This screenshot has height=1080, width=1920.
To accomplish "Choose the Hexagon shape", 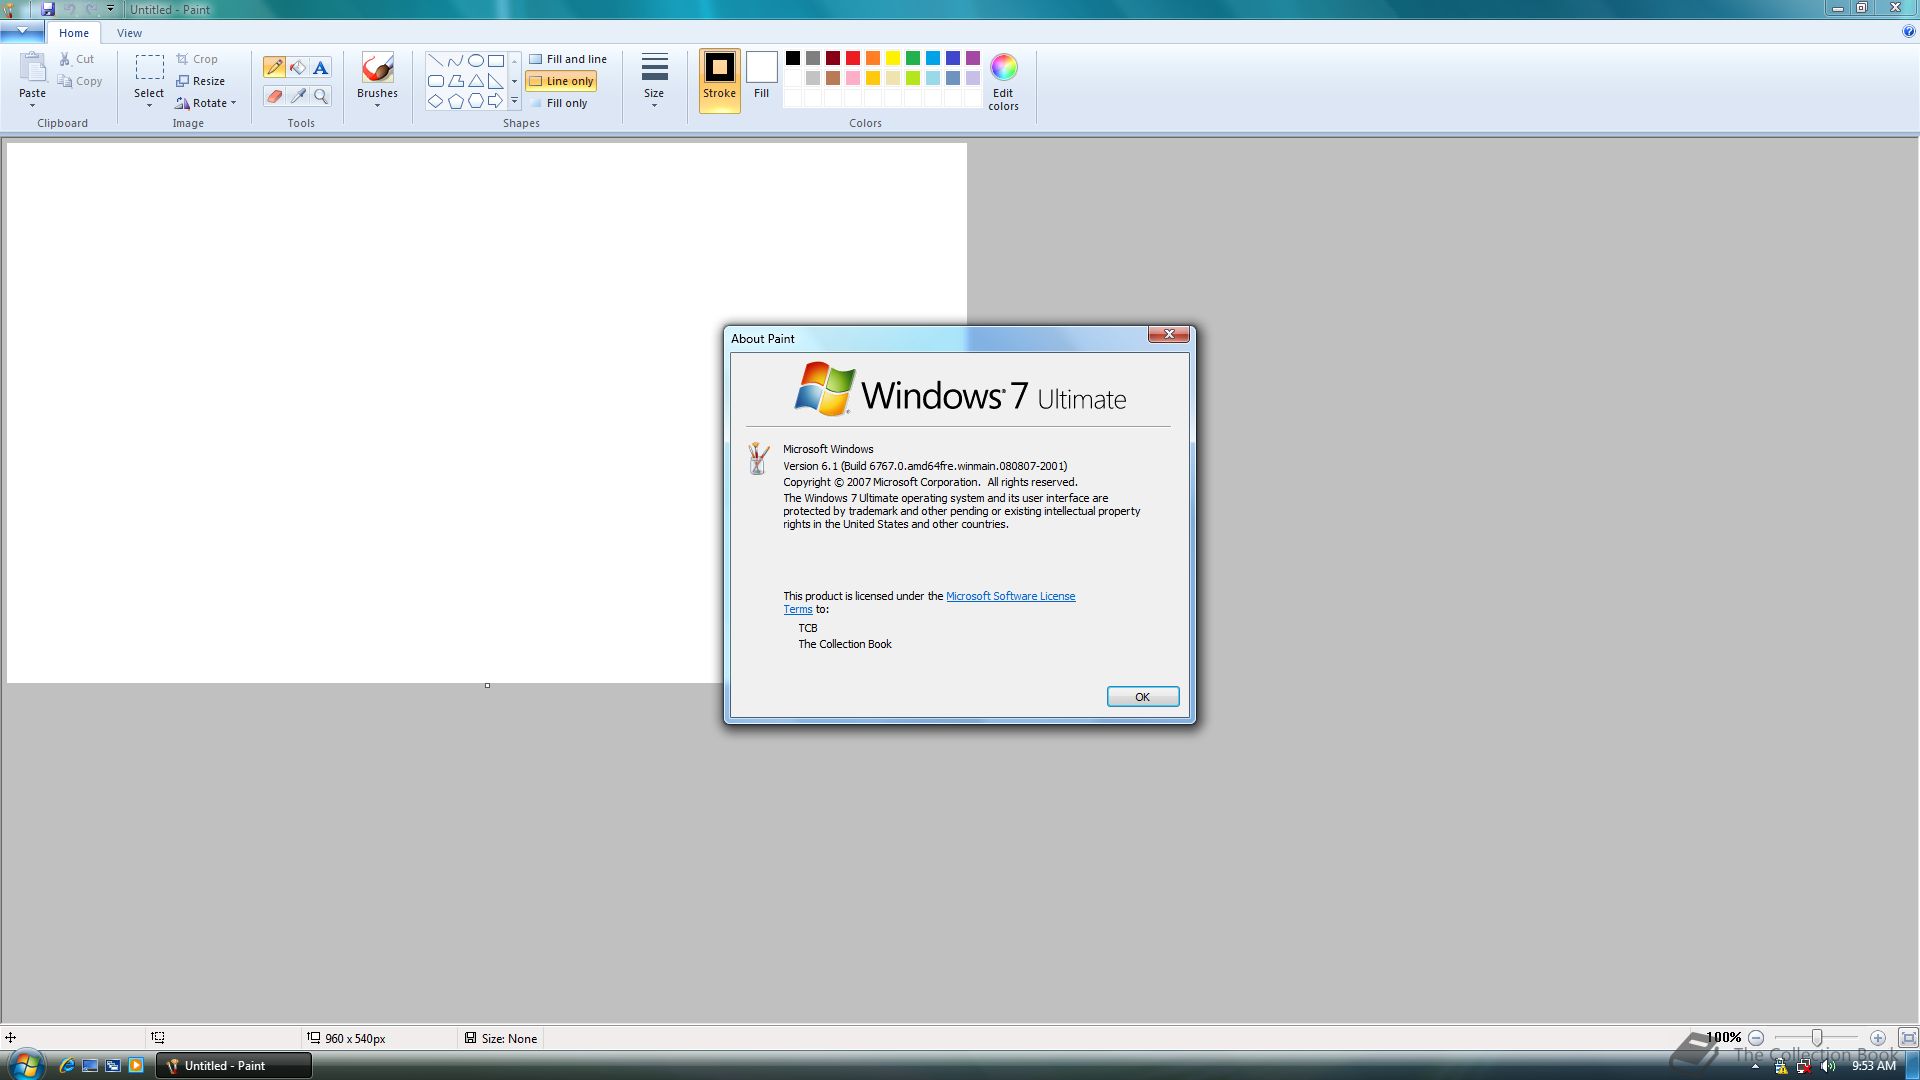I will (x=476, y=101).
